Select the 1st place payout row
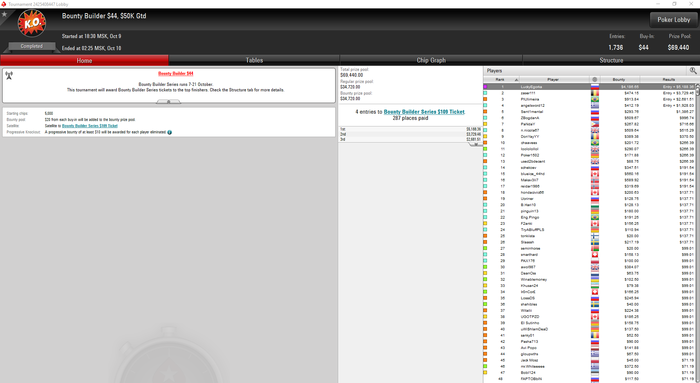Image resolution: width=700 pixels, height=383 pixels. click(x=410, y=129)
